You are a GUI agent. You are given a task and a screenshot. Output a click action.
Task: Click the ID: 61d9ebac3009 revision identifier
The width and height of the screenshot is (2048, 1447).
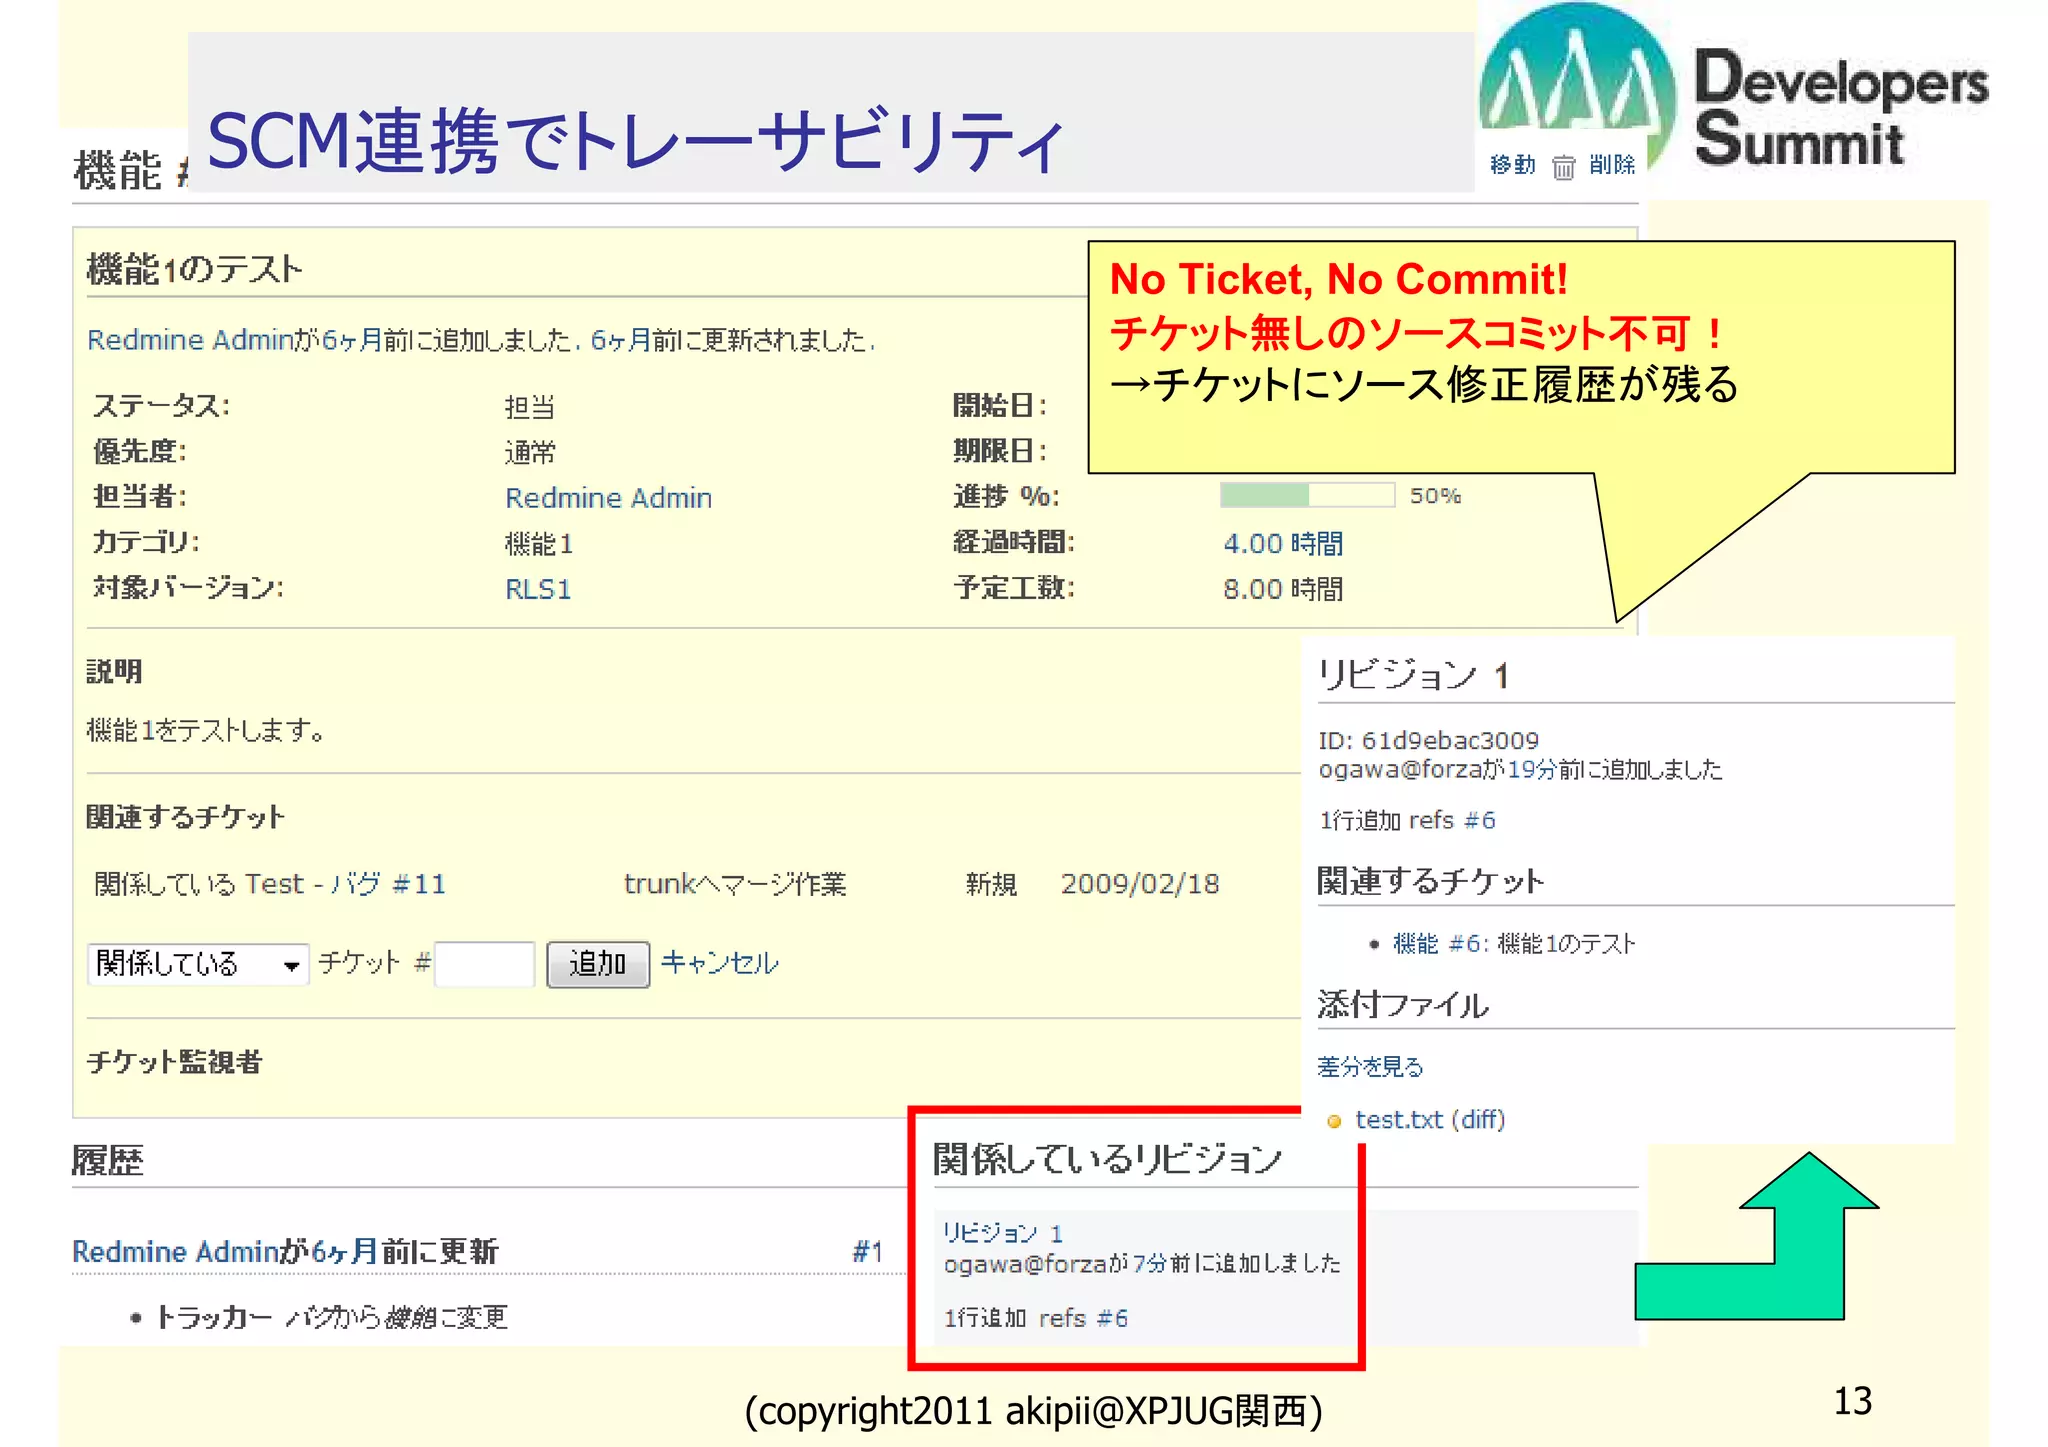[1428, 740]
